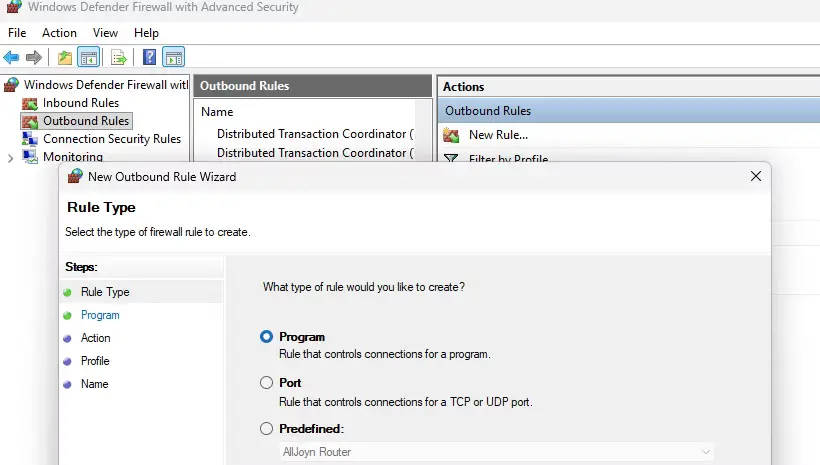Screen dimensions: 820x465
Task: Open the View menu
Action: click(x=105, y=33)
